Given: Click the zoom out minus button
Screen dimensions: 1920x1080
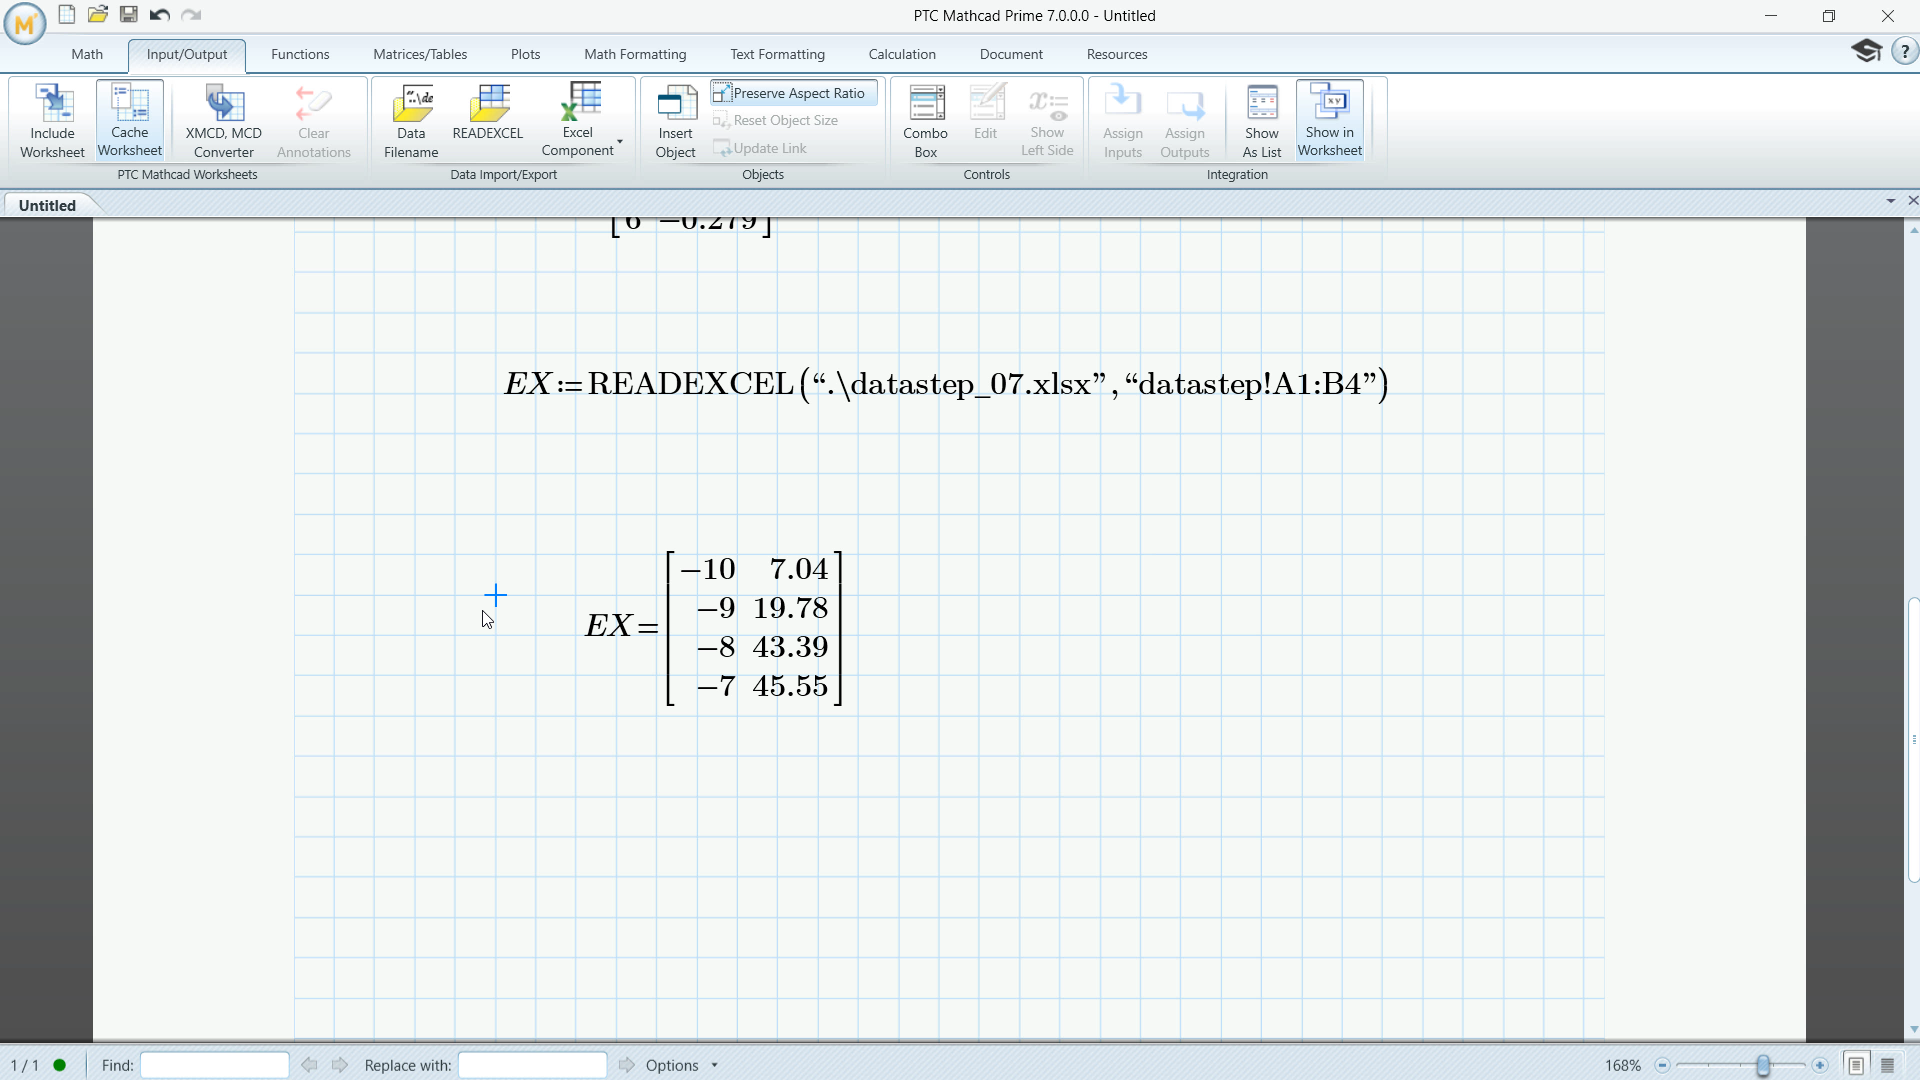Looking at the screenshot, I should point(1662,1065).
